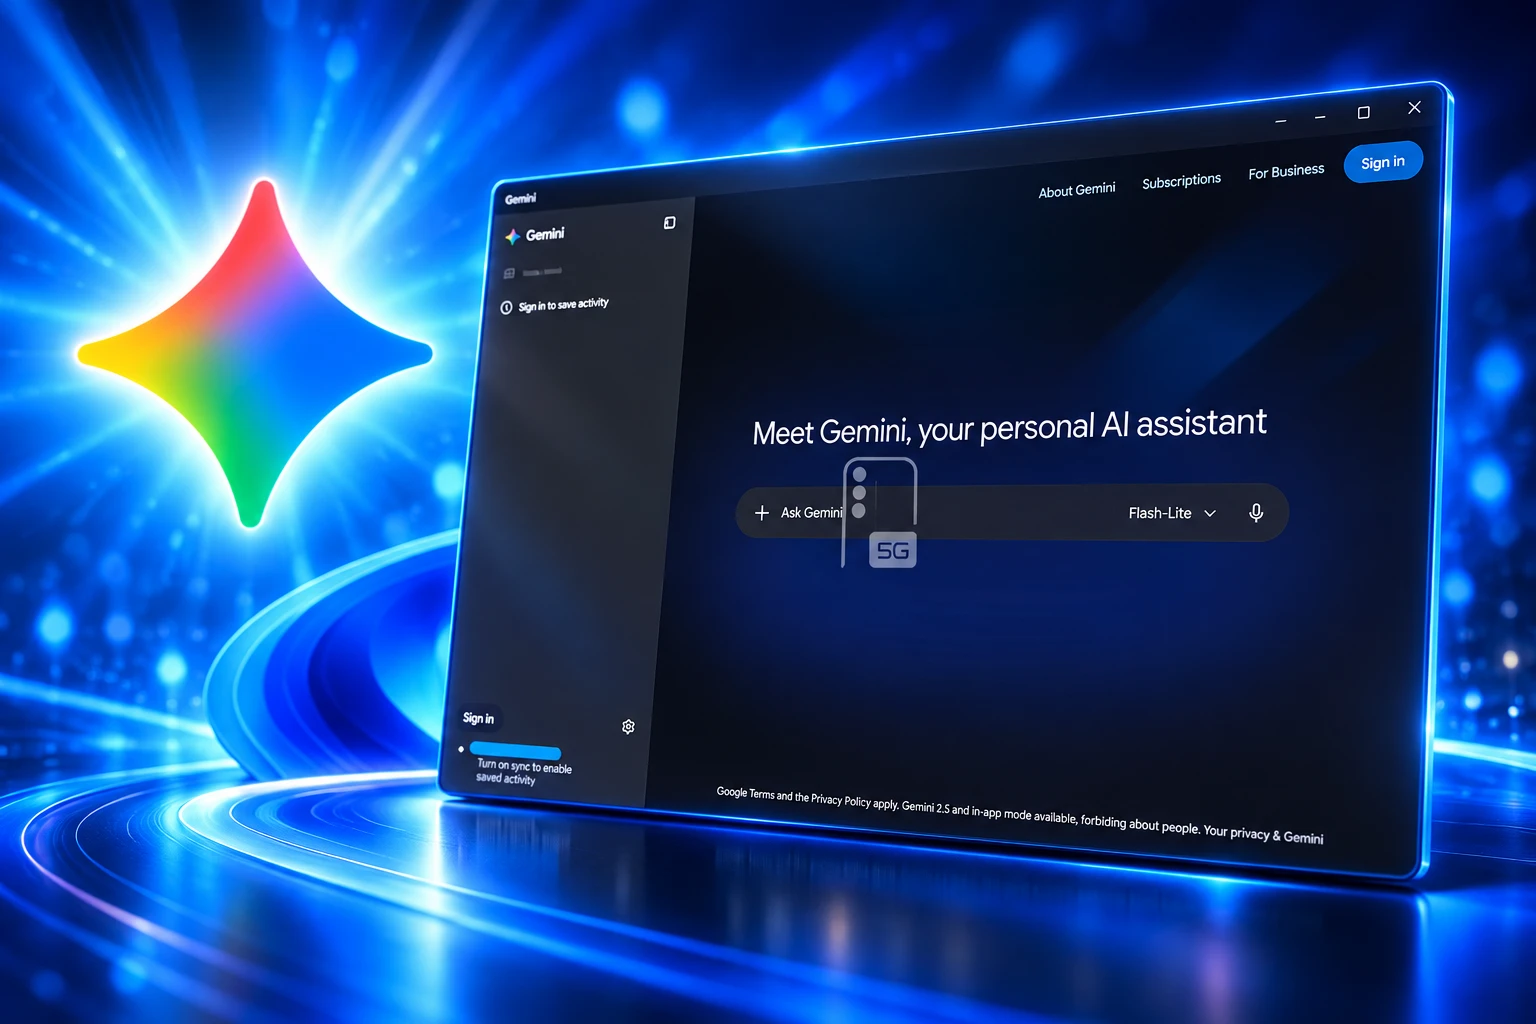Open the Google Terms link in the footer
Viewport: 1536px width, 1024px height.
tap(745, 793)
